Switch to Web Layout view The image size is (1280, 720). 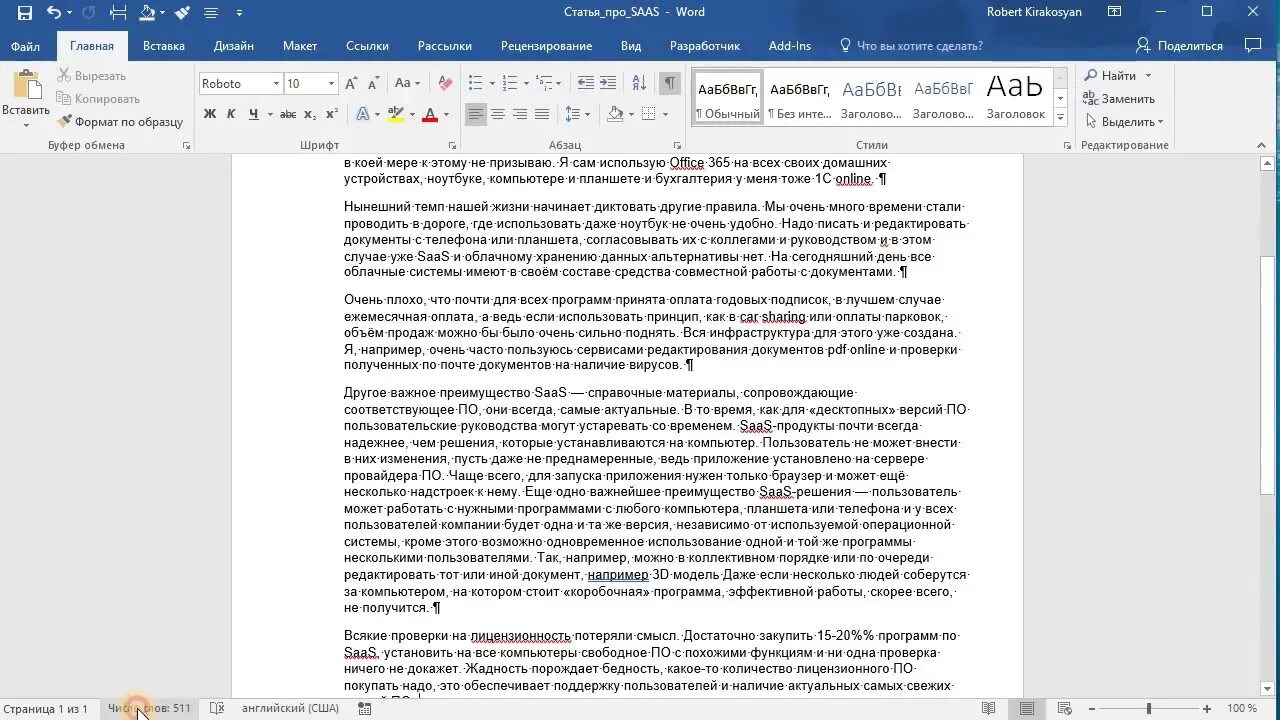1066,709
